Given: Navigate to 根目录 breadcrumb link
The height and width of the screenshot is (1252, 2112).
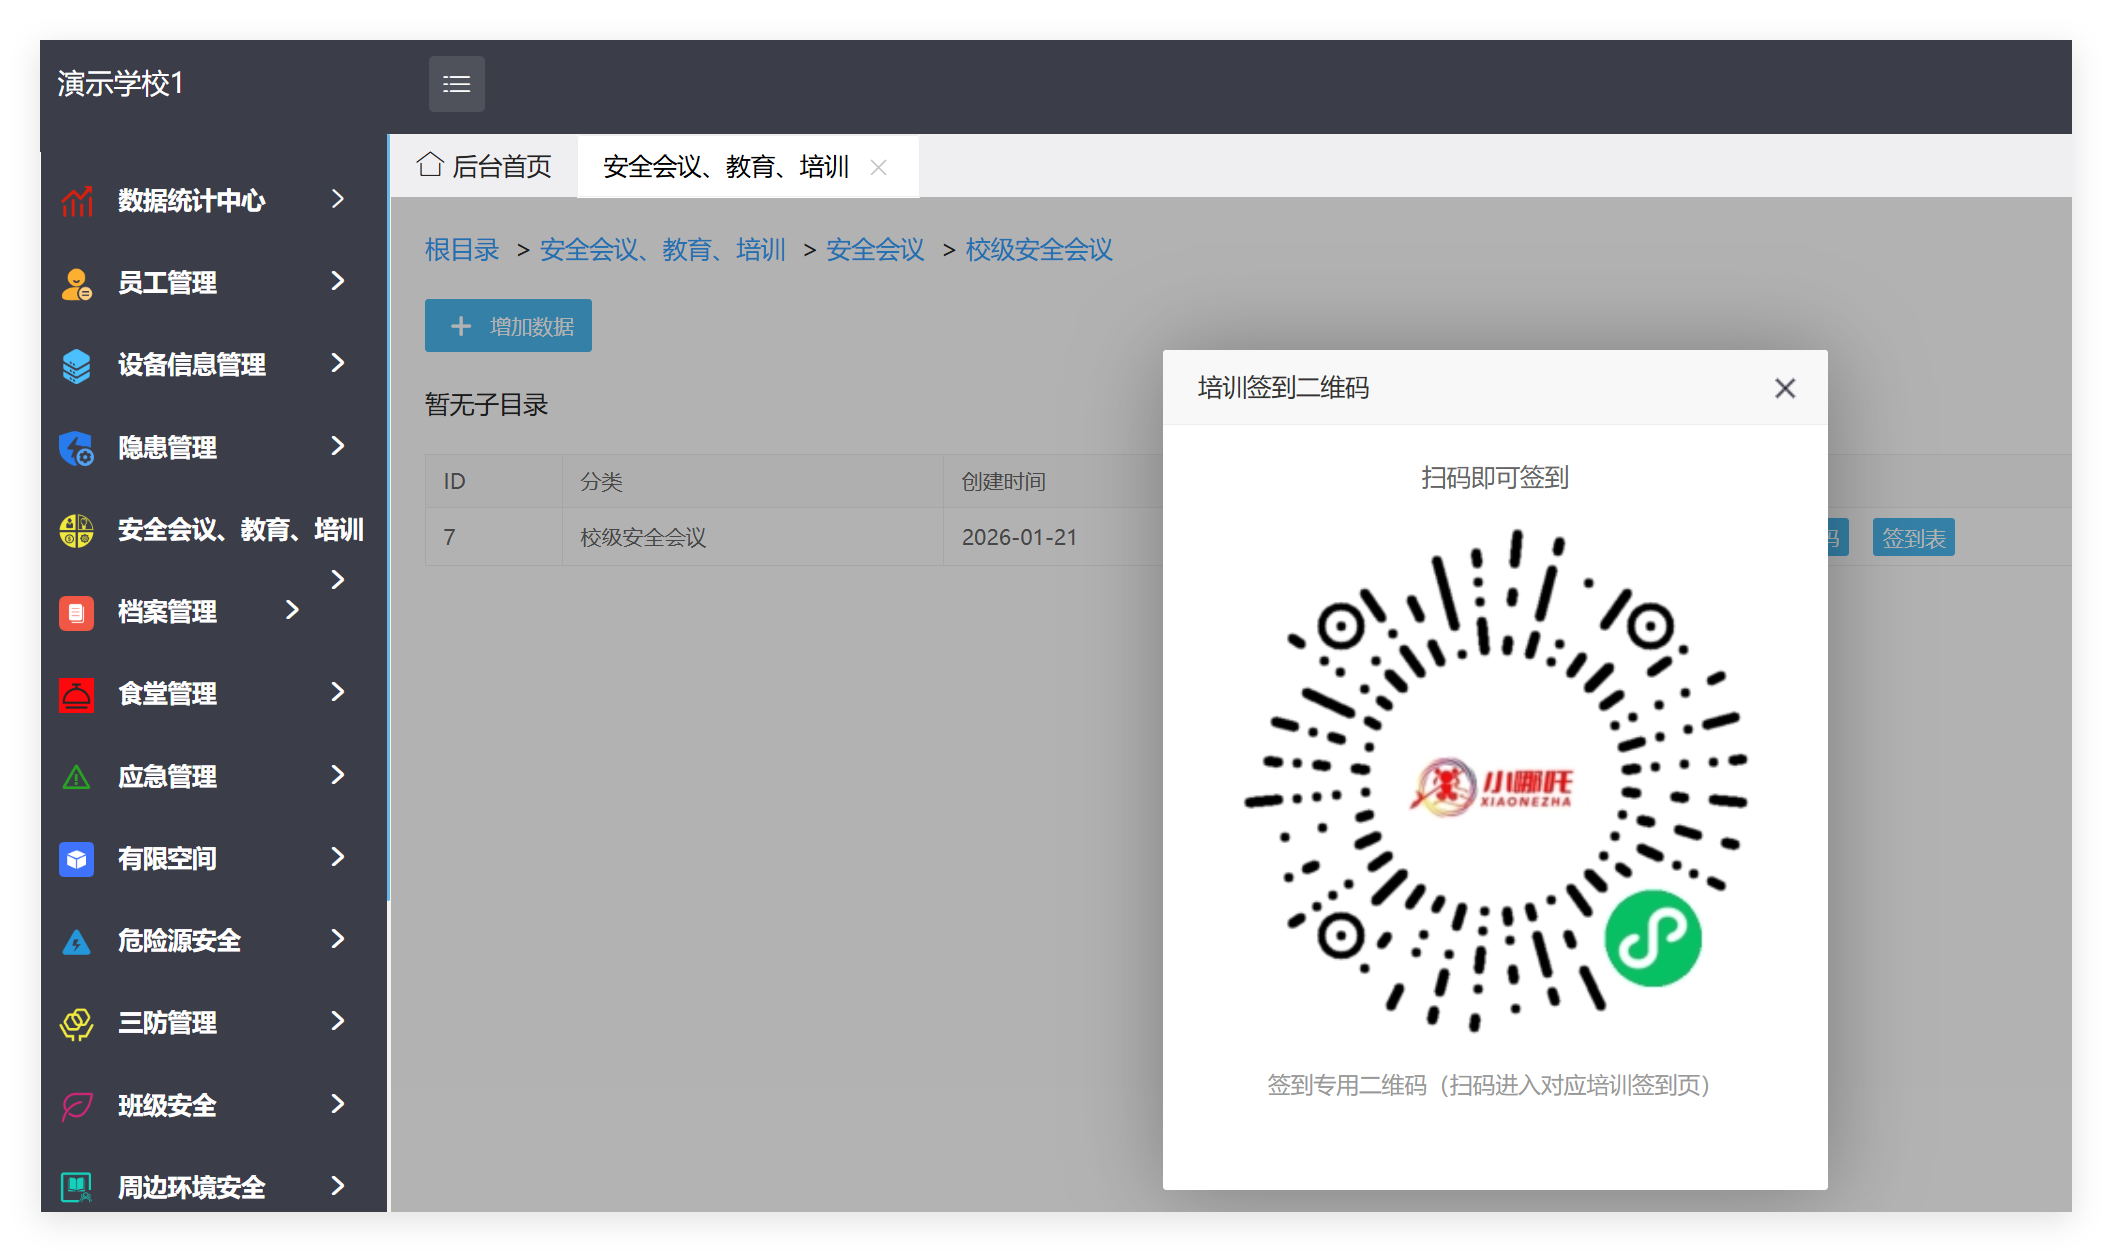Looking at the screenshot, I should click(x=460, y=250).
